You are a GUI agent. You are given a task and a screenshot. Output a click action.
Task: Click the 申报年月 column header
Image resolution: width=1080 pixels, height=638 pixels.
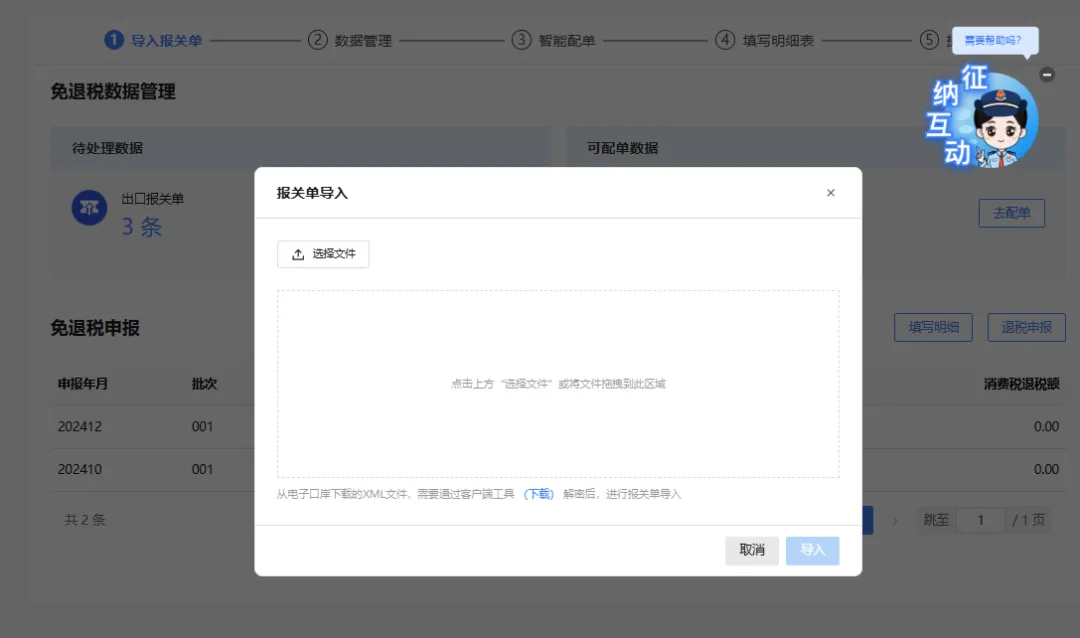[x=83, y=384]
